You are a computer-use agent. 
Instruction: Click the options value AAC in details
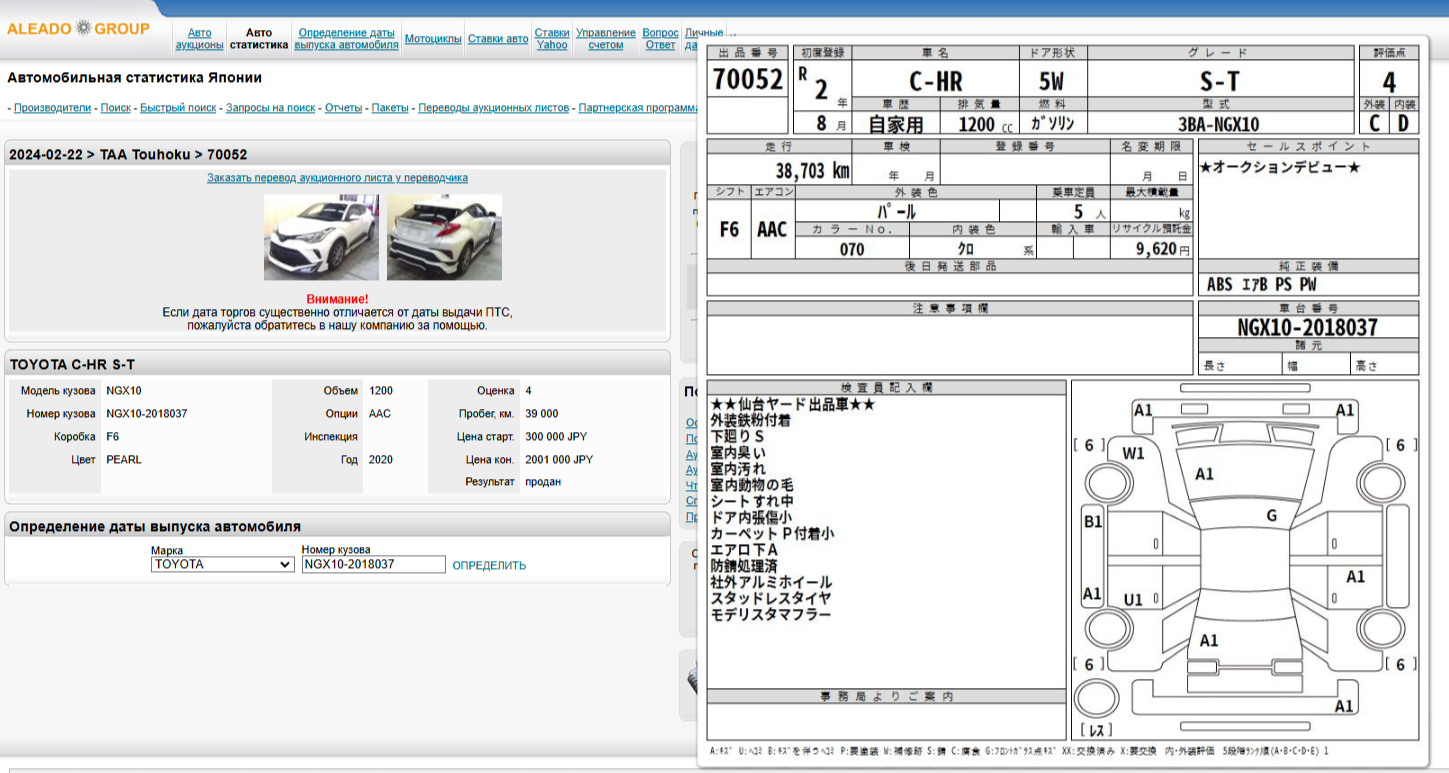tap(379, 413)
